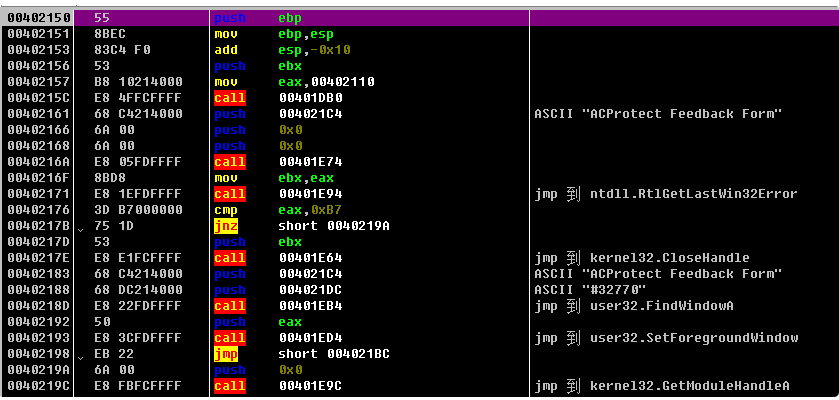Click the kernel32.GetModuleHandleA comment

662,385
